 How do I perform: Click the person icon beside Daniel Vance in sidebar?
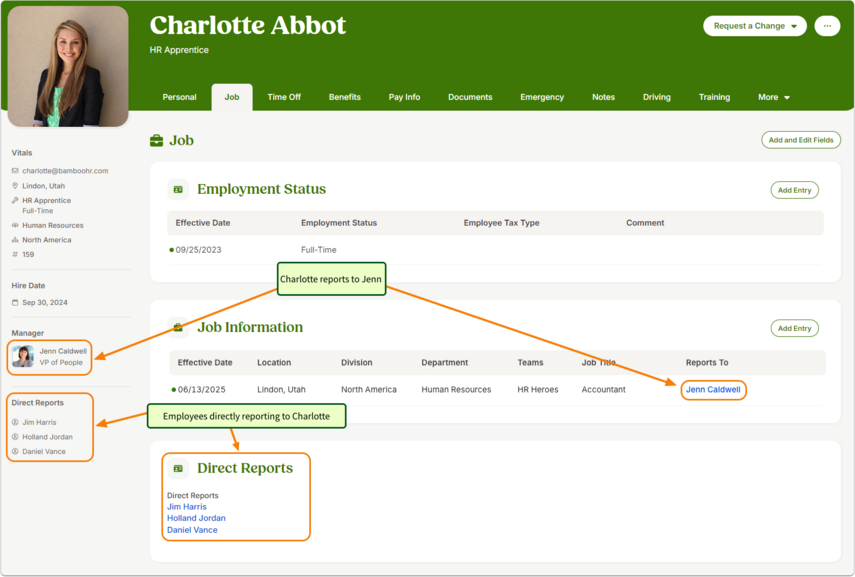tap(15, 452)
